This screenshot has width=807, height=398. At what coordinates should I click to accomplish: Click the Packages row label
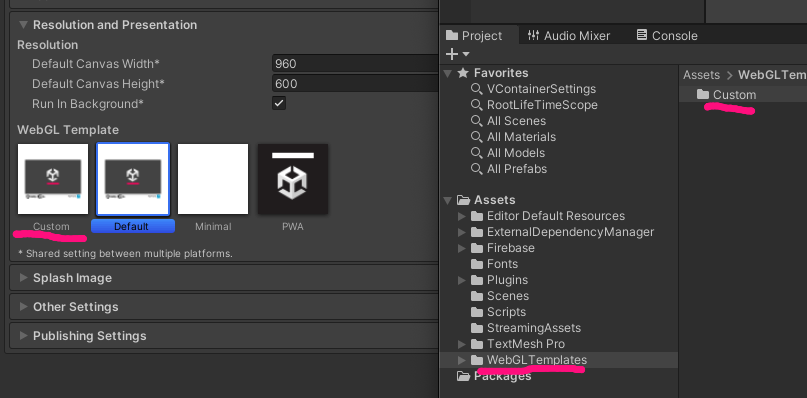tap(502, 376)
